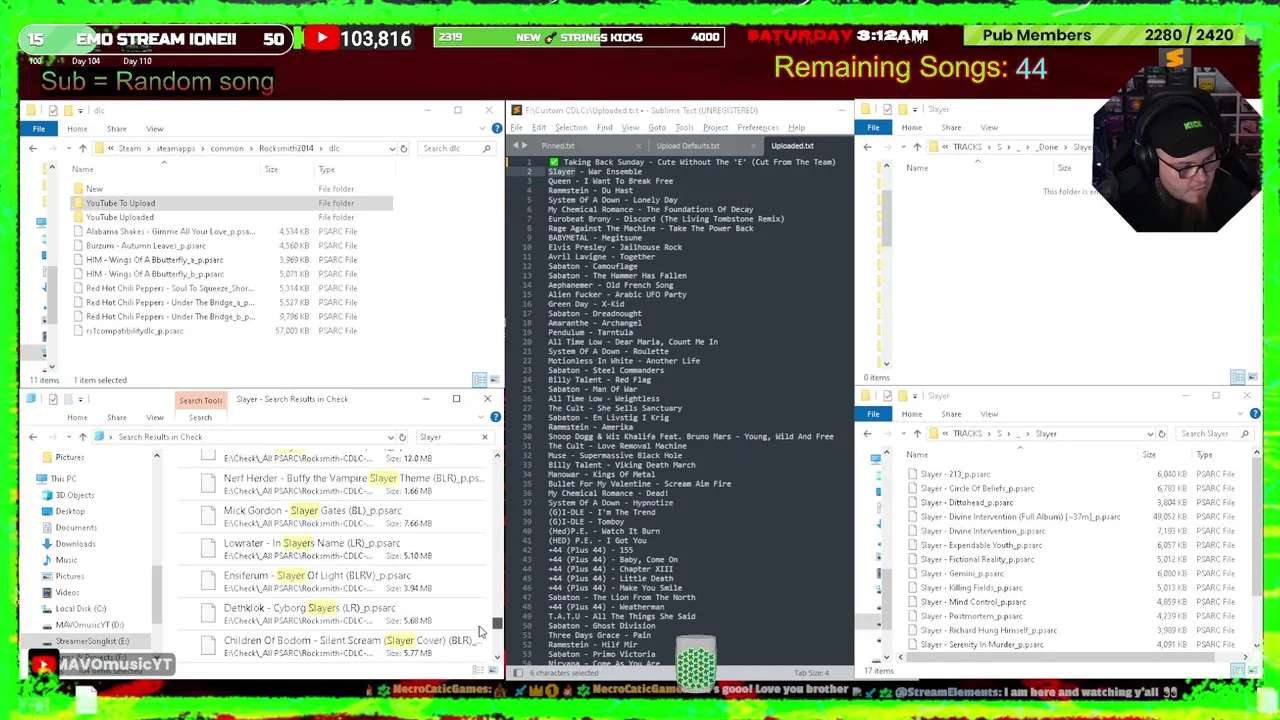
Task: Click Sublime Text tab scroll left arrow
Action: 517,146
